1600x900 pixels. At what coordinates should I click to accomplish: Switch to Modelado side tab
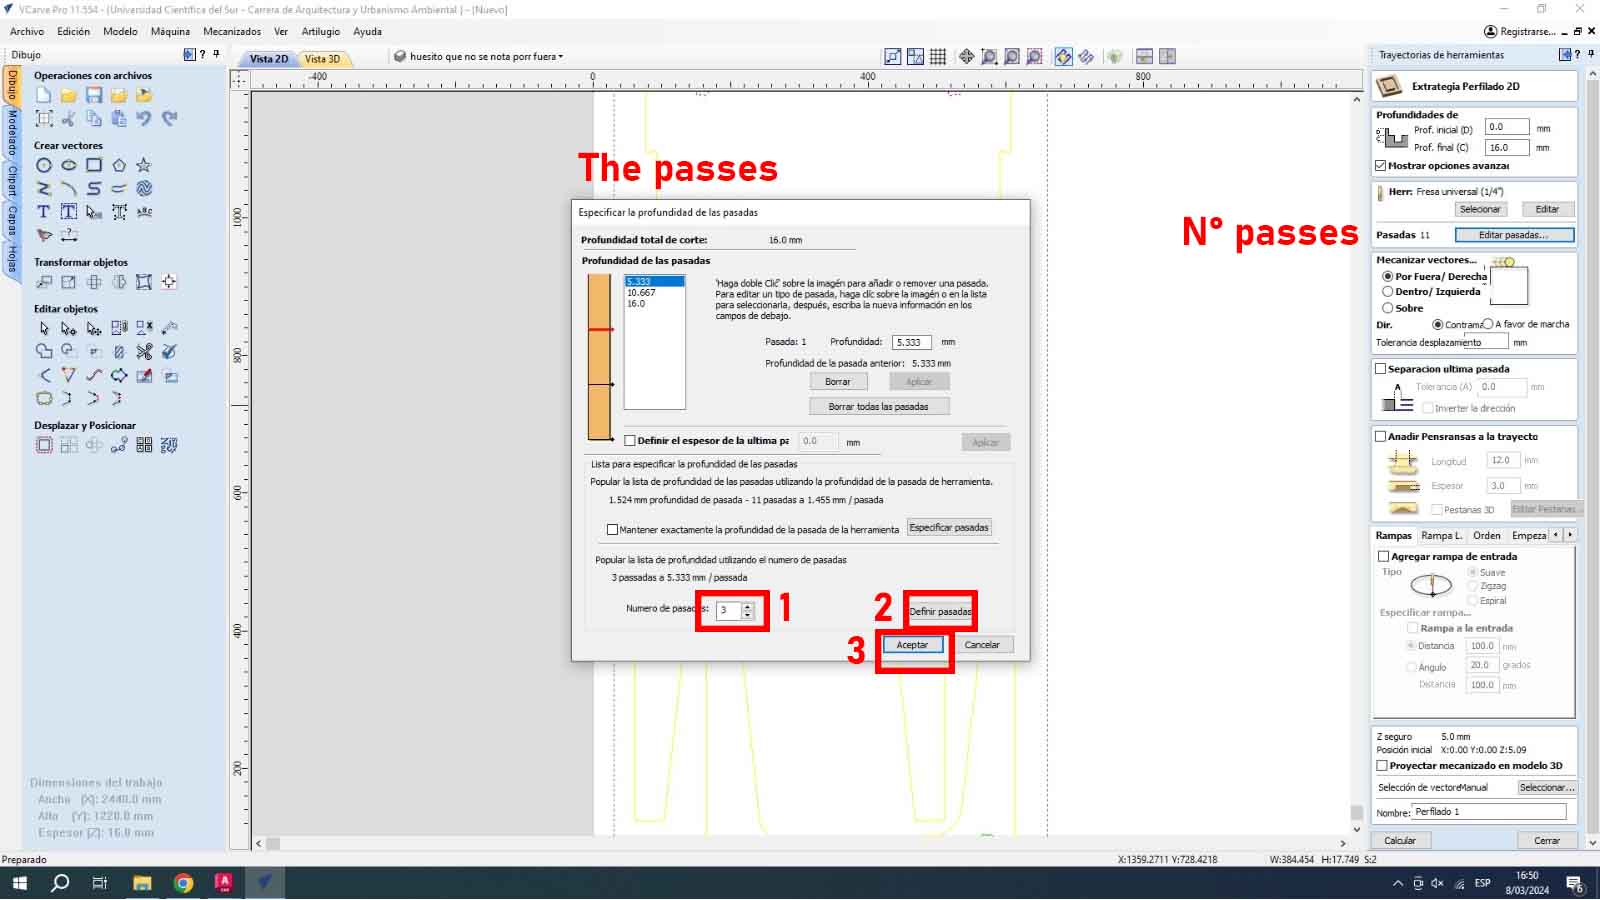(12, 132)
